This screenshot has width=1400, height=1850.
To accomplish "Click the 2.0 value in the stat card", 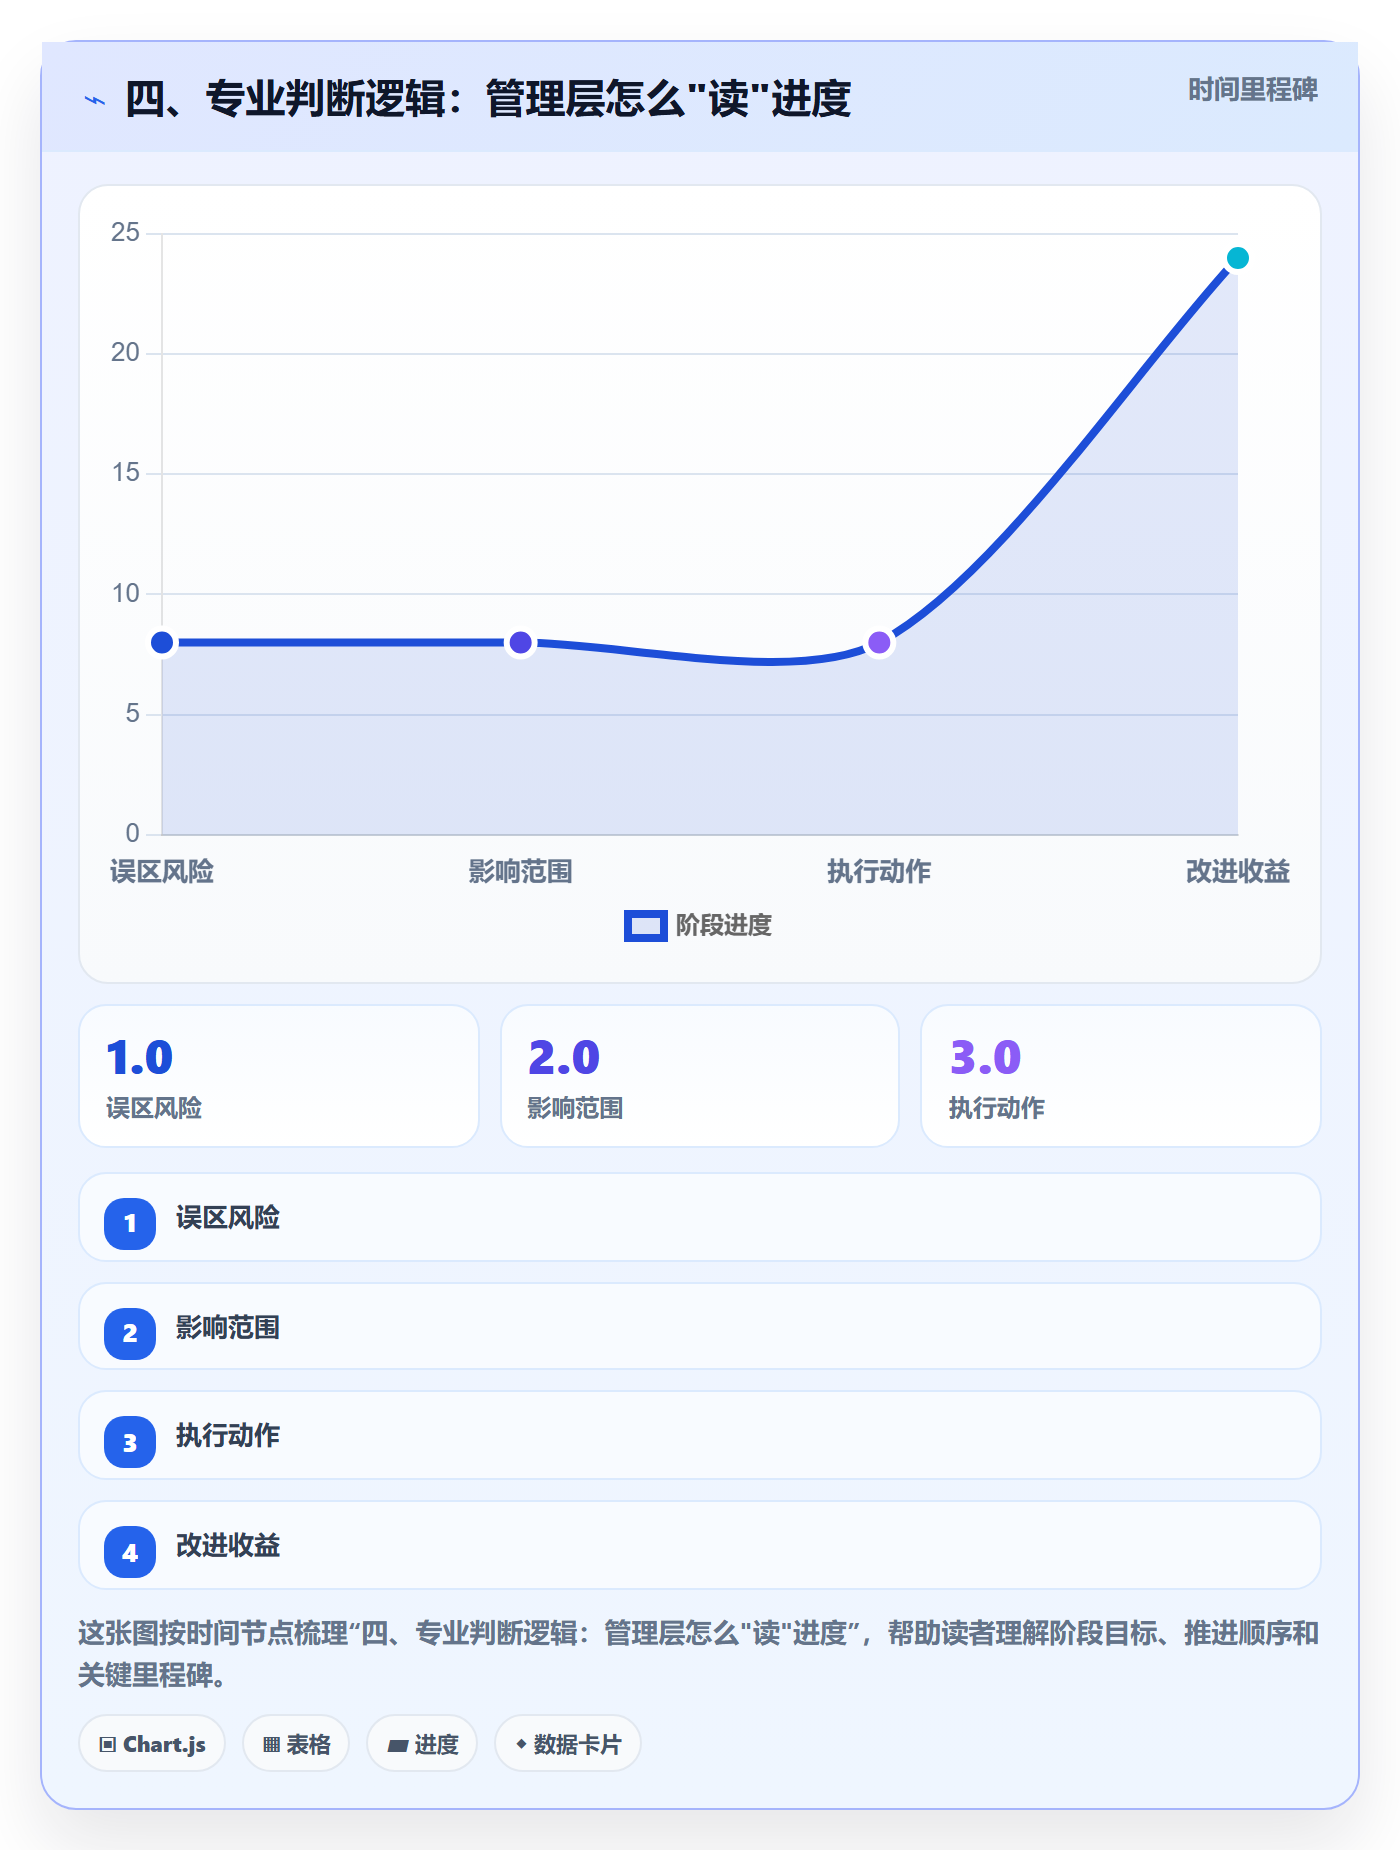I will [x=564, y=1057].
